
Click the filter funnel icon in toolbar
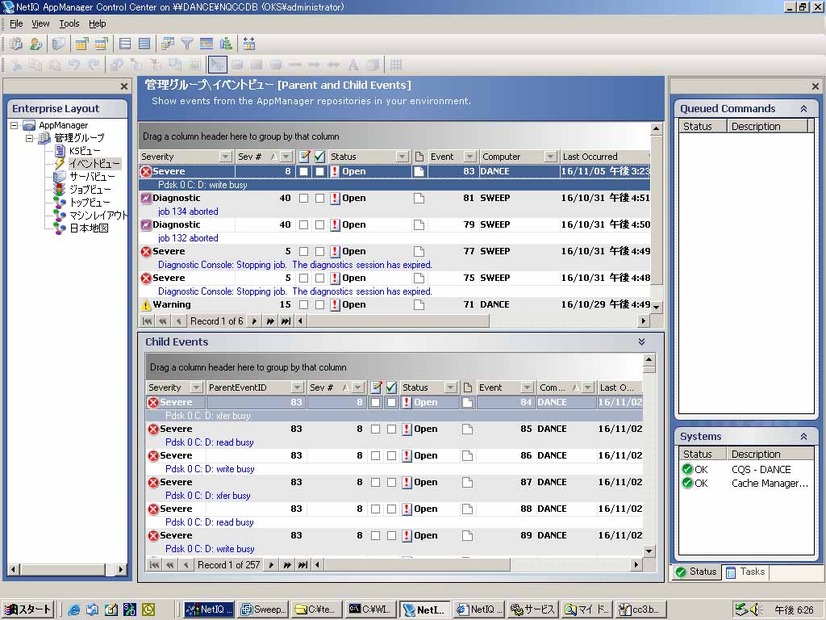[x=186, y=44]
